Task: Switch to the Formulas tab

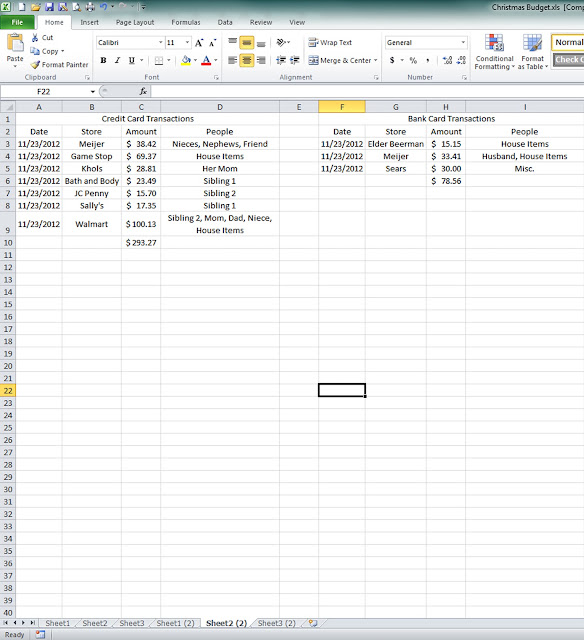Action: pyautogui.click(x=186, y=22)
